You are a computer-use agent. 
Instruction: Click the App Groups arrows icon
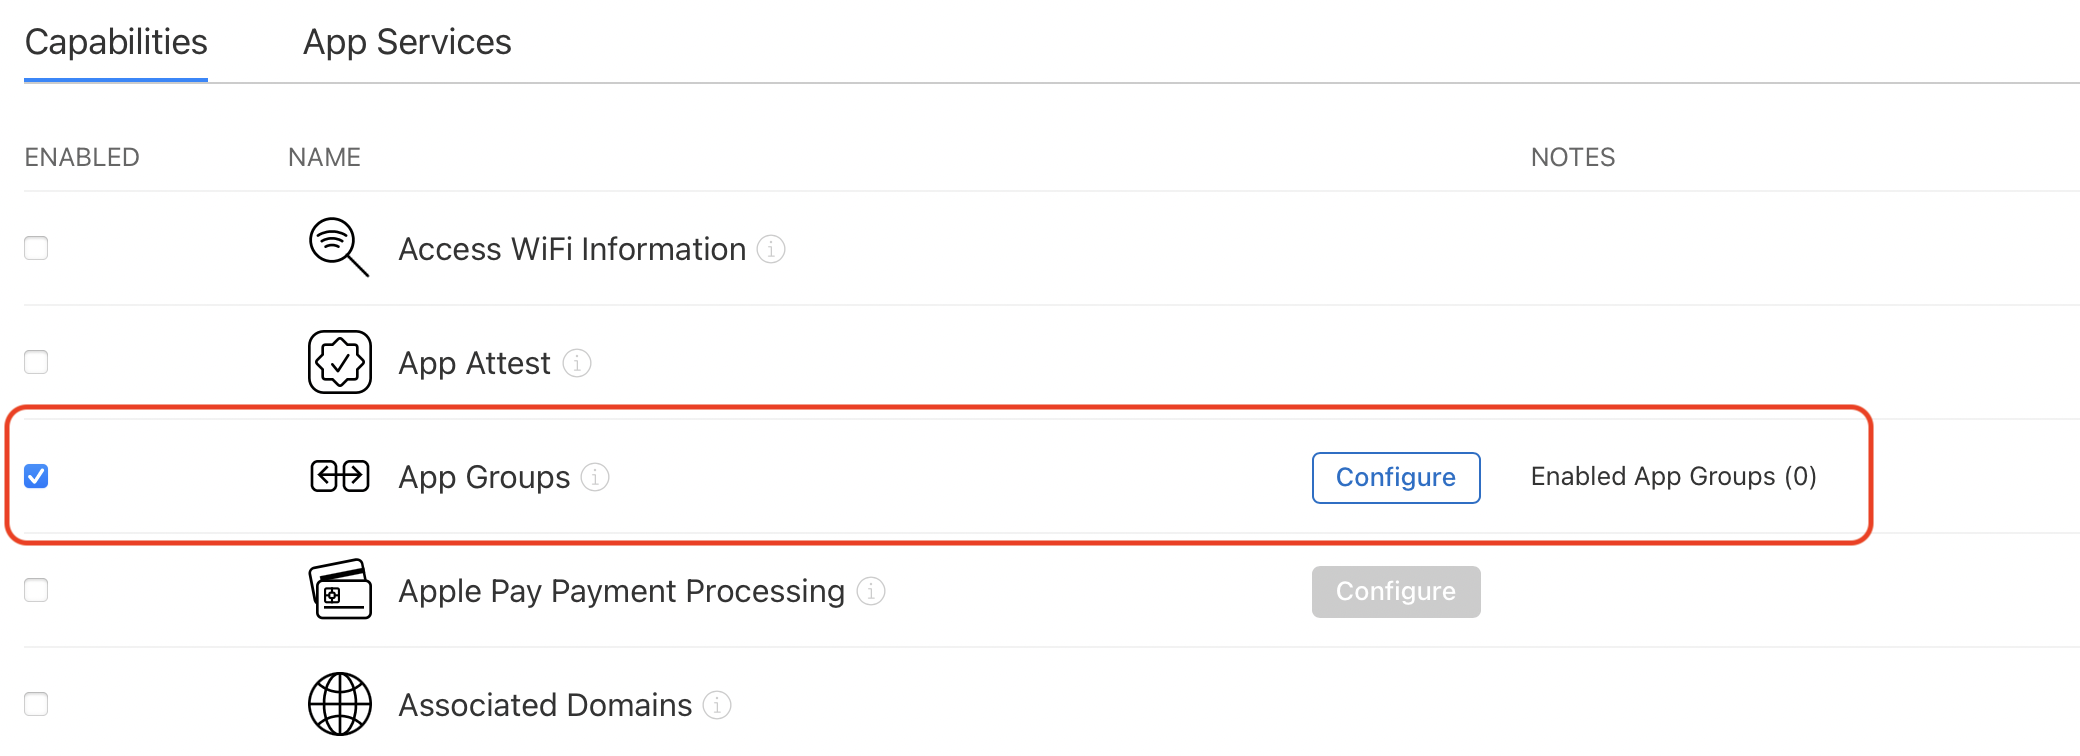pyautogui.click(x=340, y=476)
